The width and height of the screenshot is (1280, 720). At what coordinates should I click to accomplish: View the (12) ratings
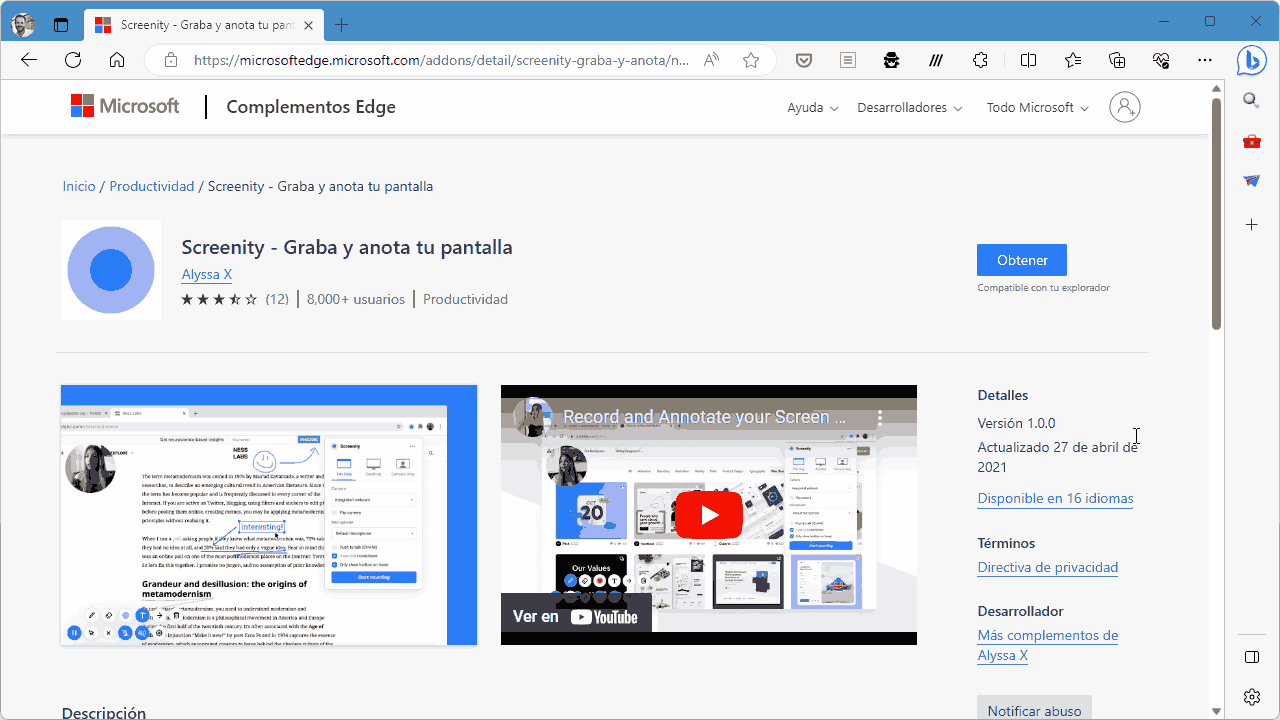tap(277, 299)
